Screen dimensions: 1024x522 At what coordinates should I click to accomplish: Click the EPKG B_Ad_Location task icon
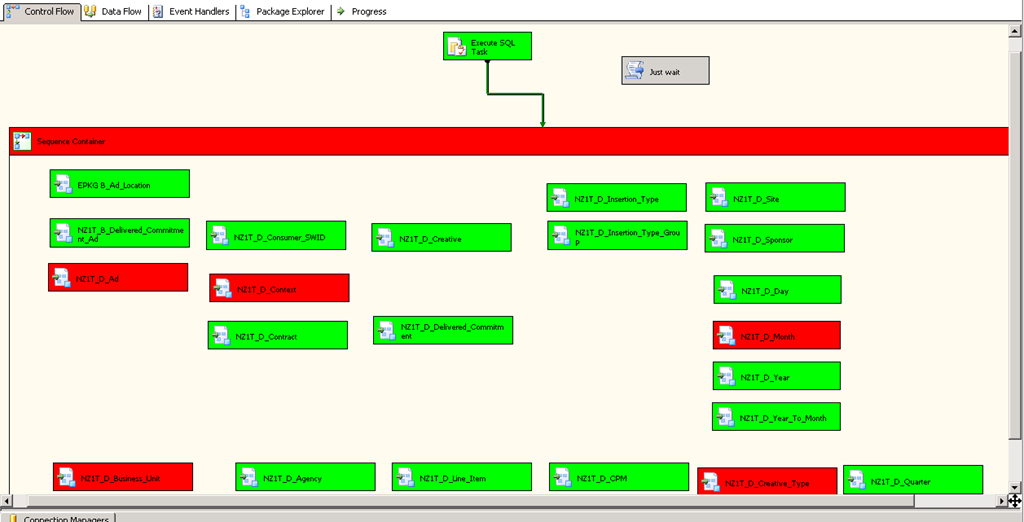(64, 184)
